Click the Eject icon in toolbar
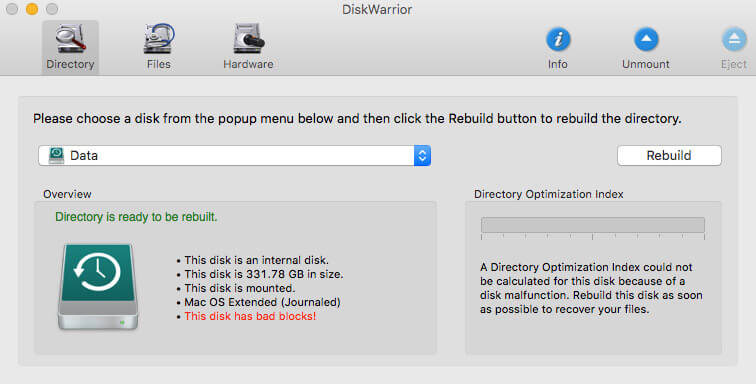 [x=734, y=39]
